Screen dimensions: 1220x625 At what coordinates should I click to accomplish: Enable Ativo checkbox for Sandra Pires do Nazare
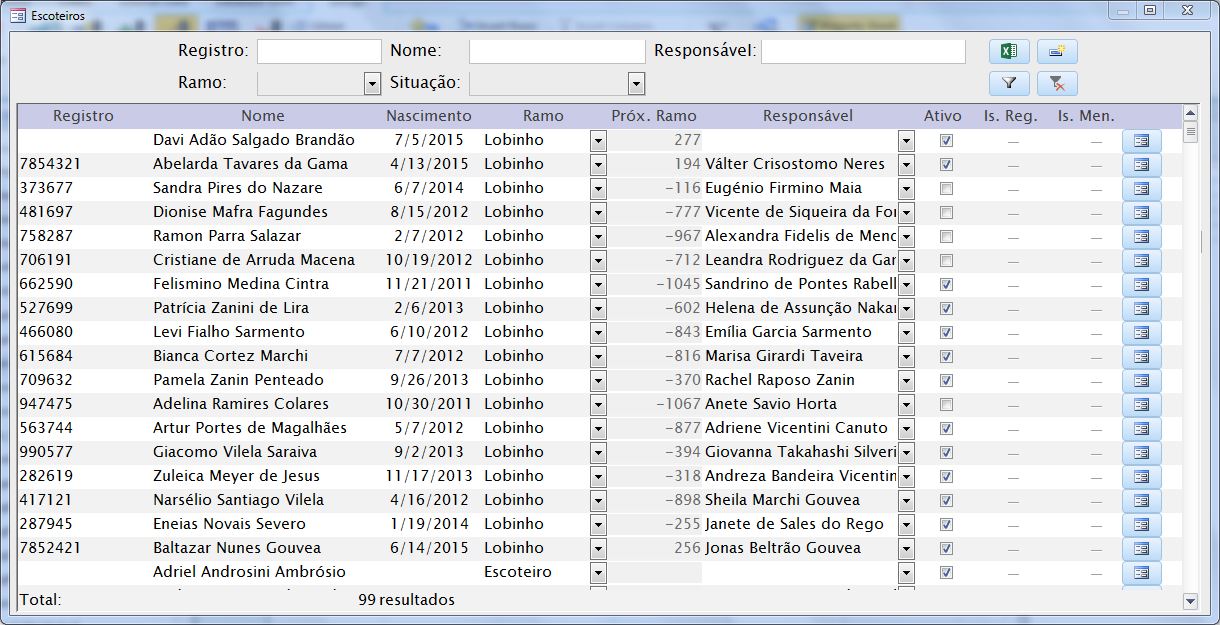(x=946, y=189)
